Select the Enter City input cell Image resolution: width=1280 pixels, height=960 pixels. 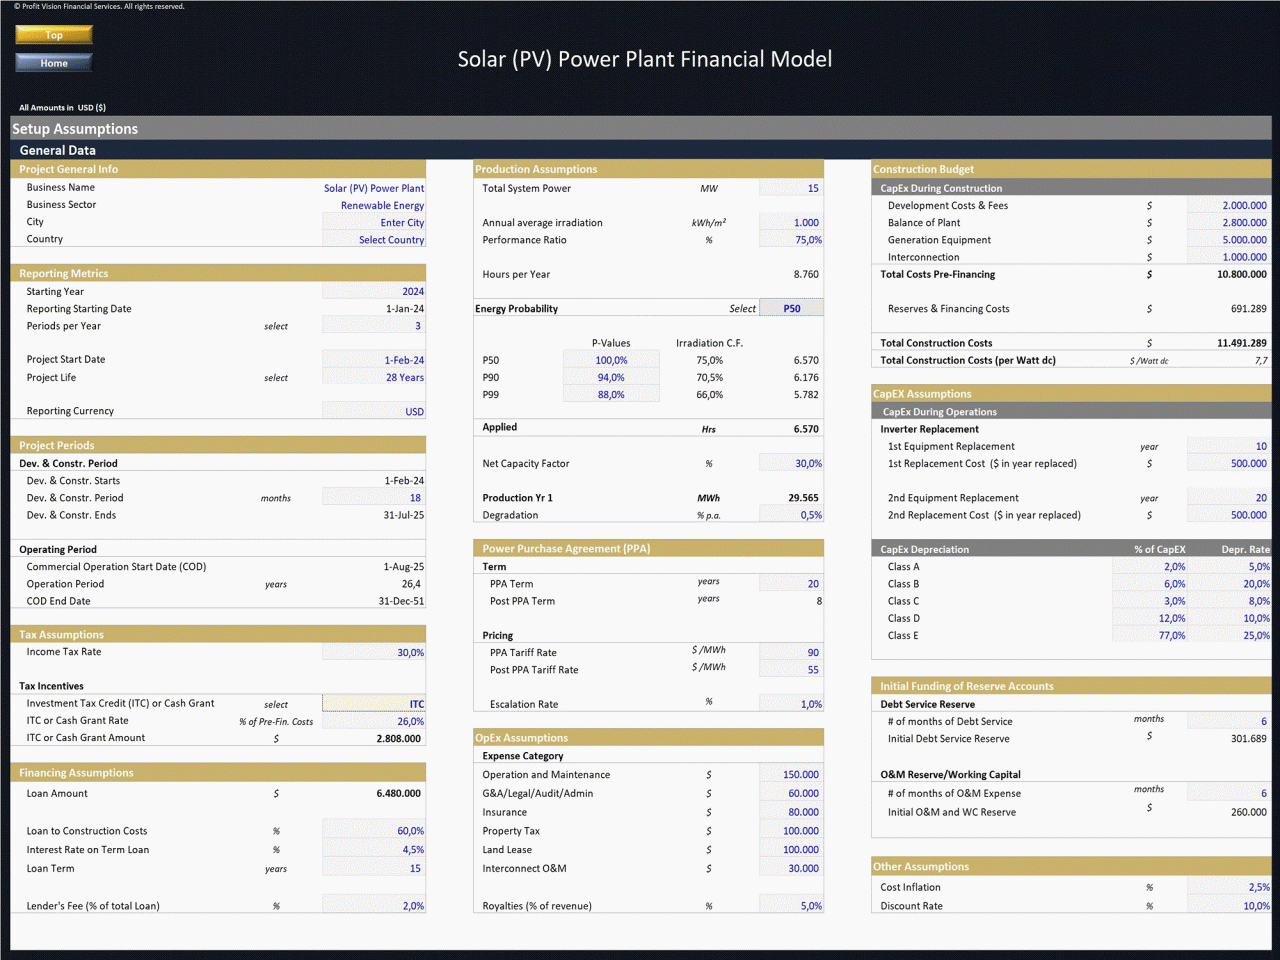(x=374, y=223)
